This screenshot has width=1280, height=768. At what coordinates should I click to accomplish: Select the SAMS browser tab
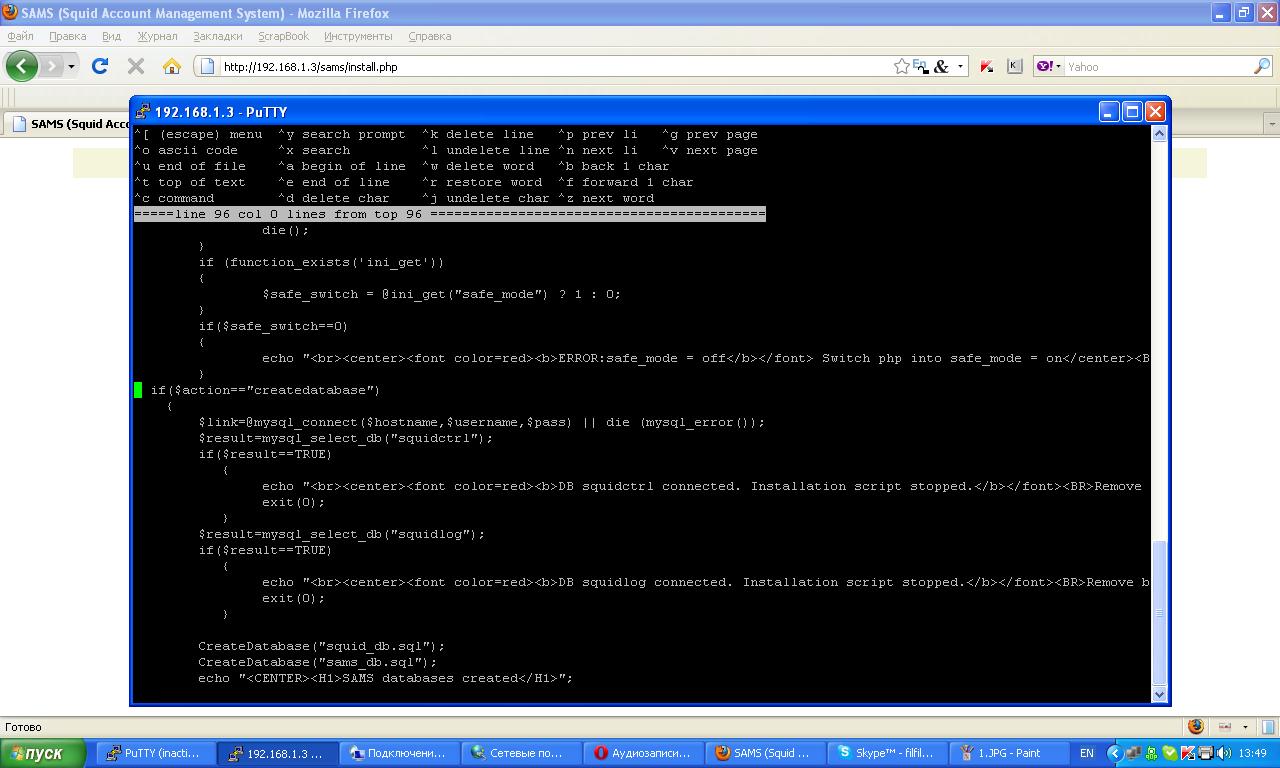(x=66, y=124)
